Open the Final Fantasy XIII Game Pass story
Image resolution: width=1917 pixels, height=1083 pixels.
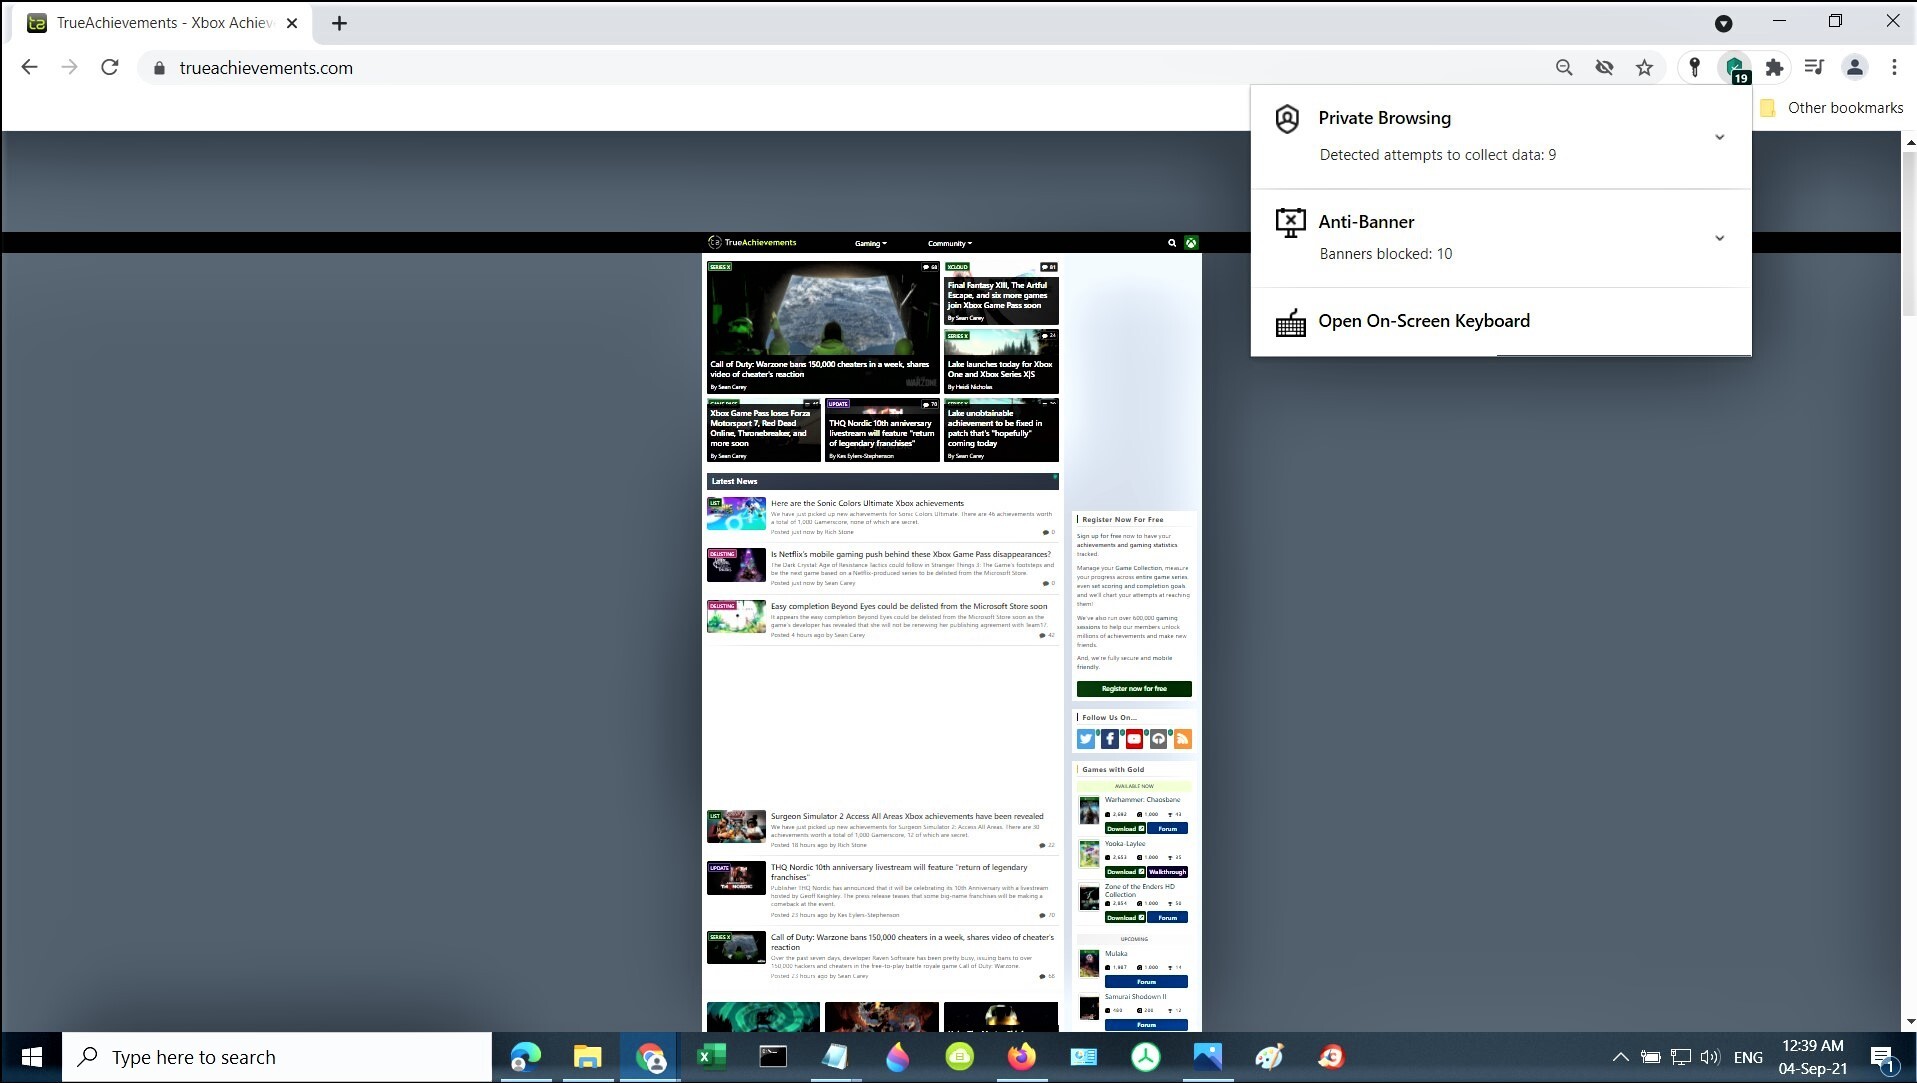(x=1001, y=293)
